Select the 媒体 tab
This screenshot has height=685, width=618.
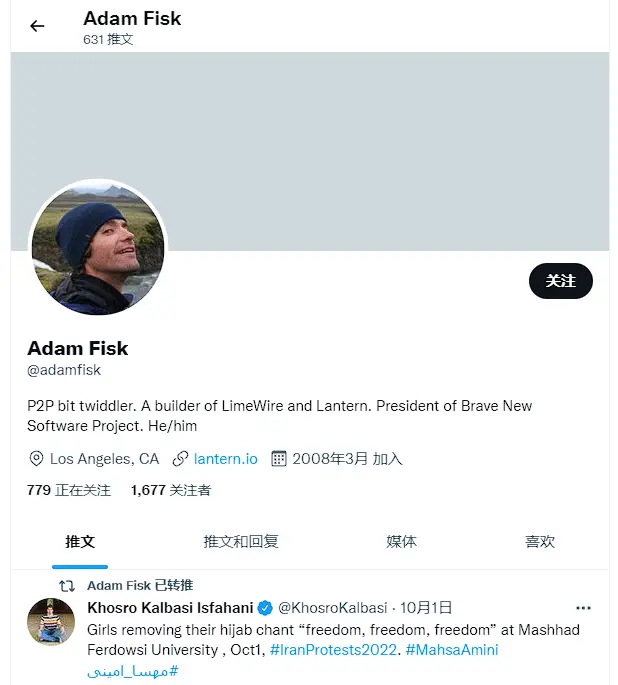pos(401,541)
